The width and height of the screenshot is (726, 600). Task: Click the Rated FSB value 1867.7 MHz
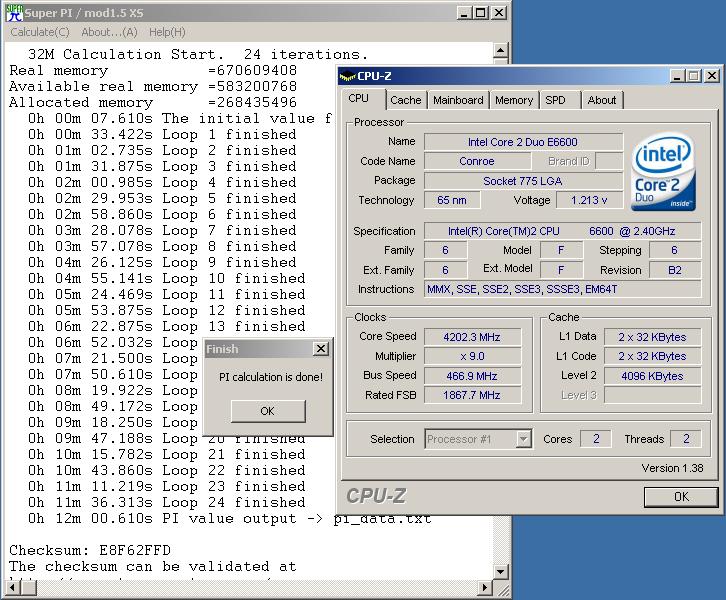pos(472,395)
